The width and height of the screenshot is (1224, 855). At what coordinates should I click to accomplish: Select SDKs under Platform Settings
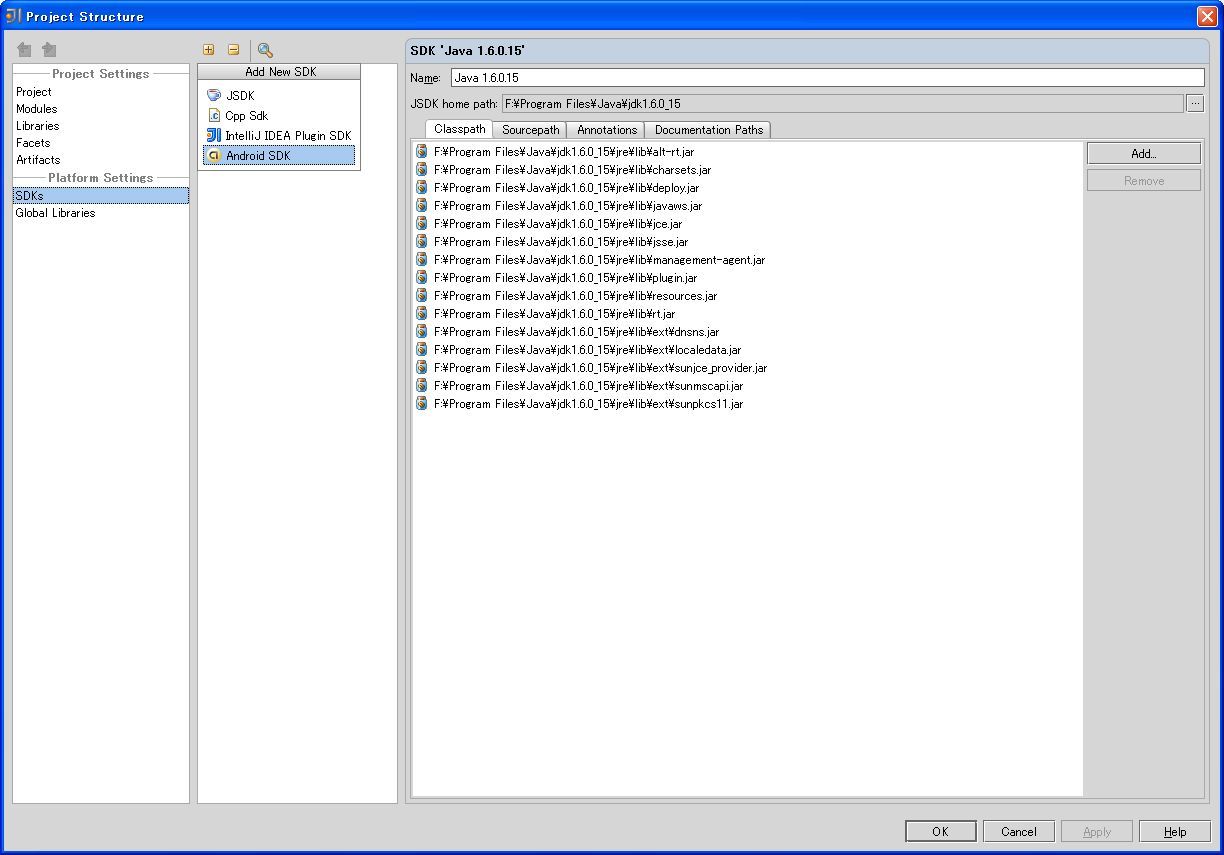click(x=100, y=196)
